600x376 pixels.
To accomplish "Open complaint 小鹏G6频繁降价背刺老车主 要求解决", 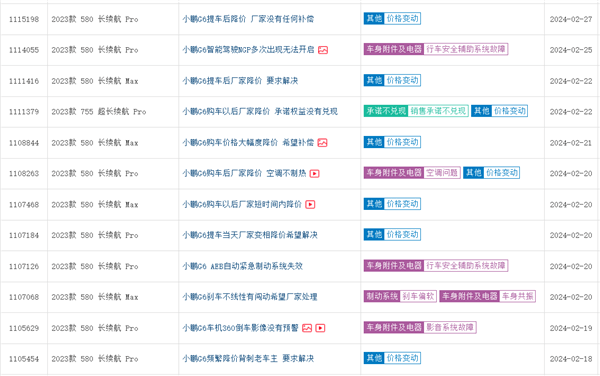I will click(x=248, y=359).
